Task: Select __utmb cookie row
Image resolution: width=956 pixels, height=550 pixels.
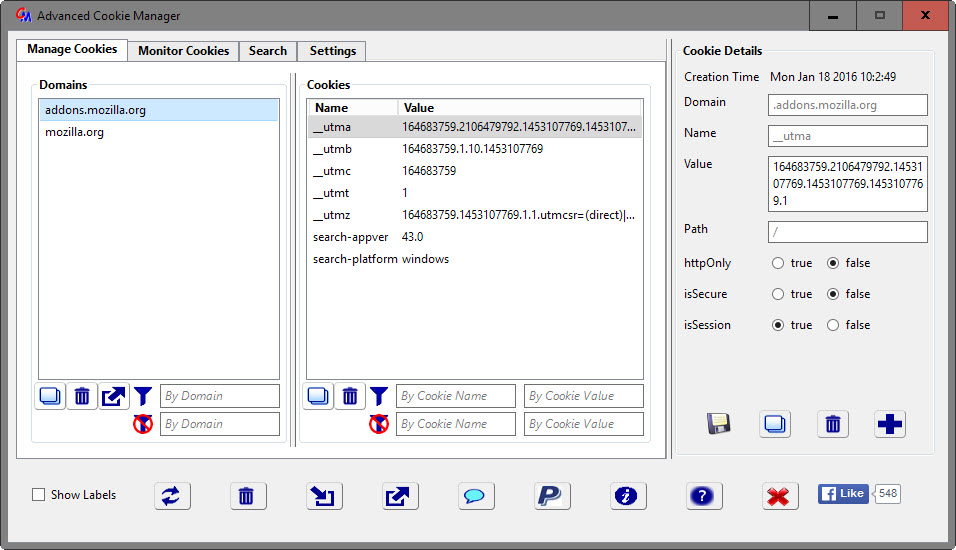Action: (x=475, y=149)
